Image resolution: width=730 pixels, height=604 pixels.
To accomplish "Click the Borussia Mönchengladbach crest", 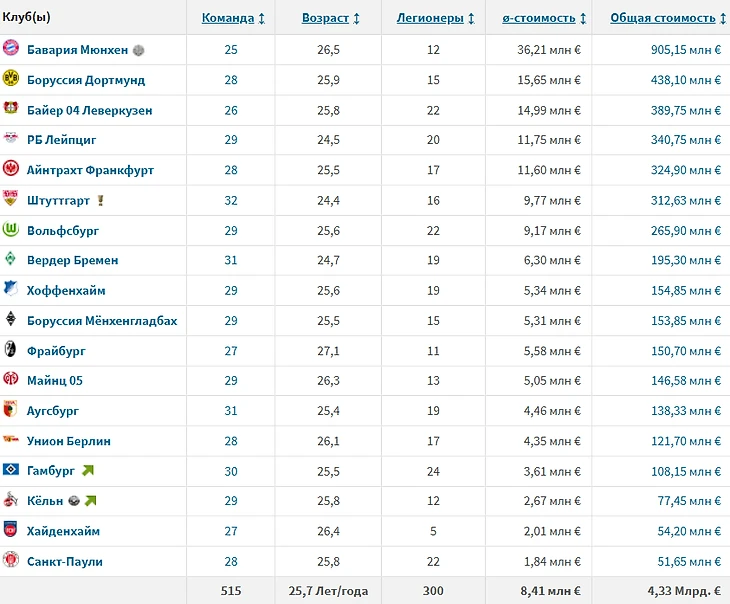I will pyautogui.click(x=10, y=319).
